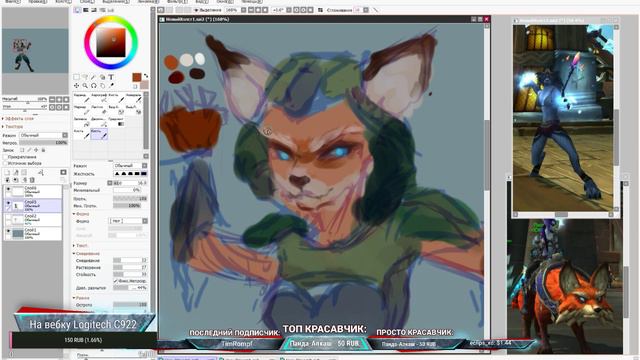
Task: Toggle visibility of layer Слой3
Action: (8, 202)
